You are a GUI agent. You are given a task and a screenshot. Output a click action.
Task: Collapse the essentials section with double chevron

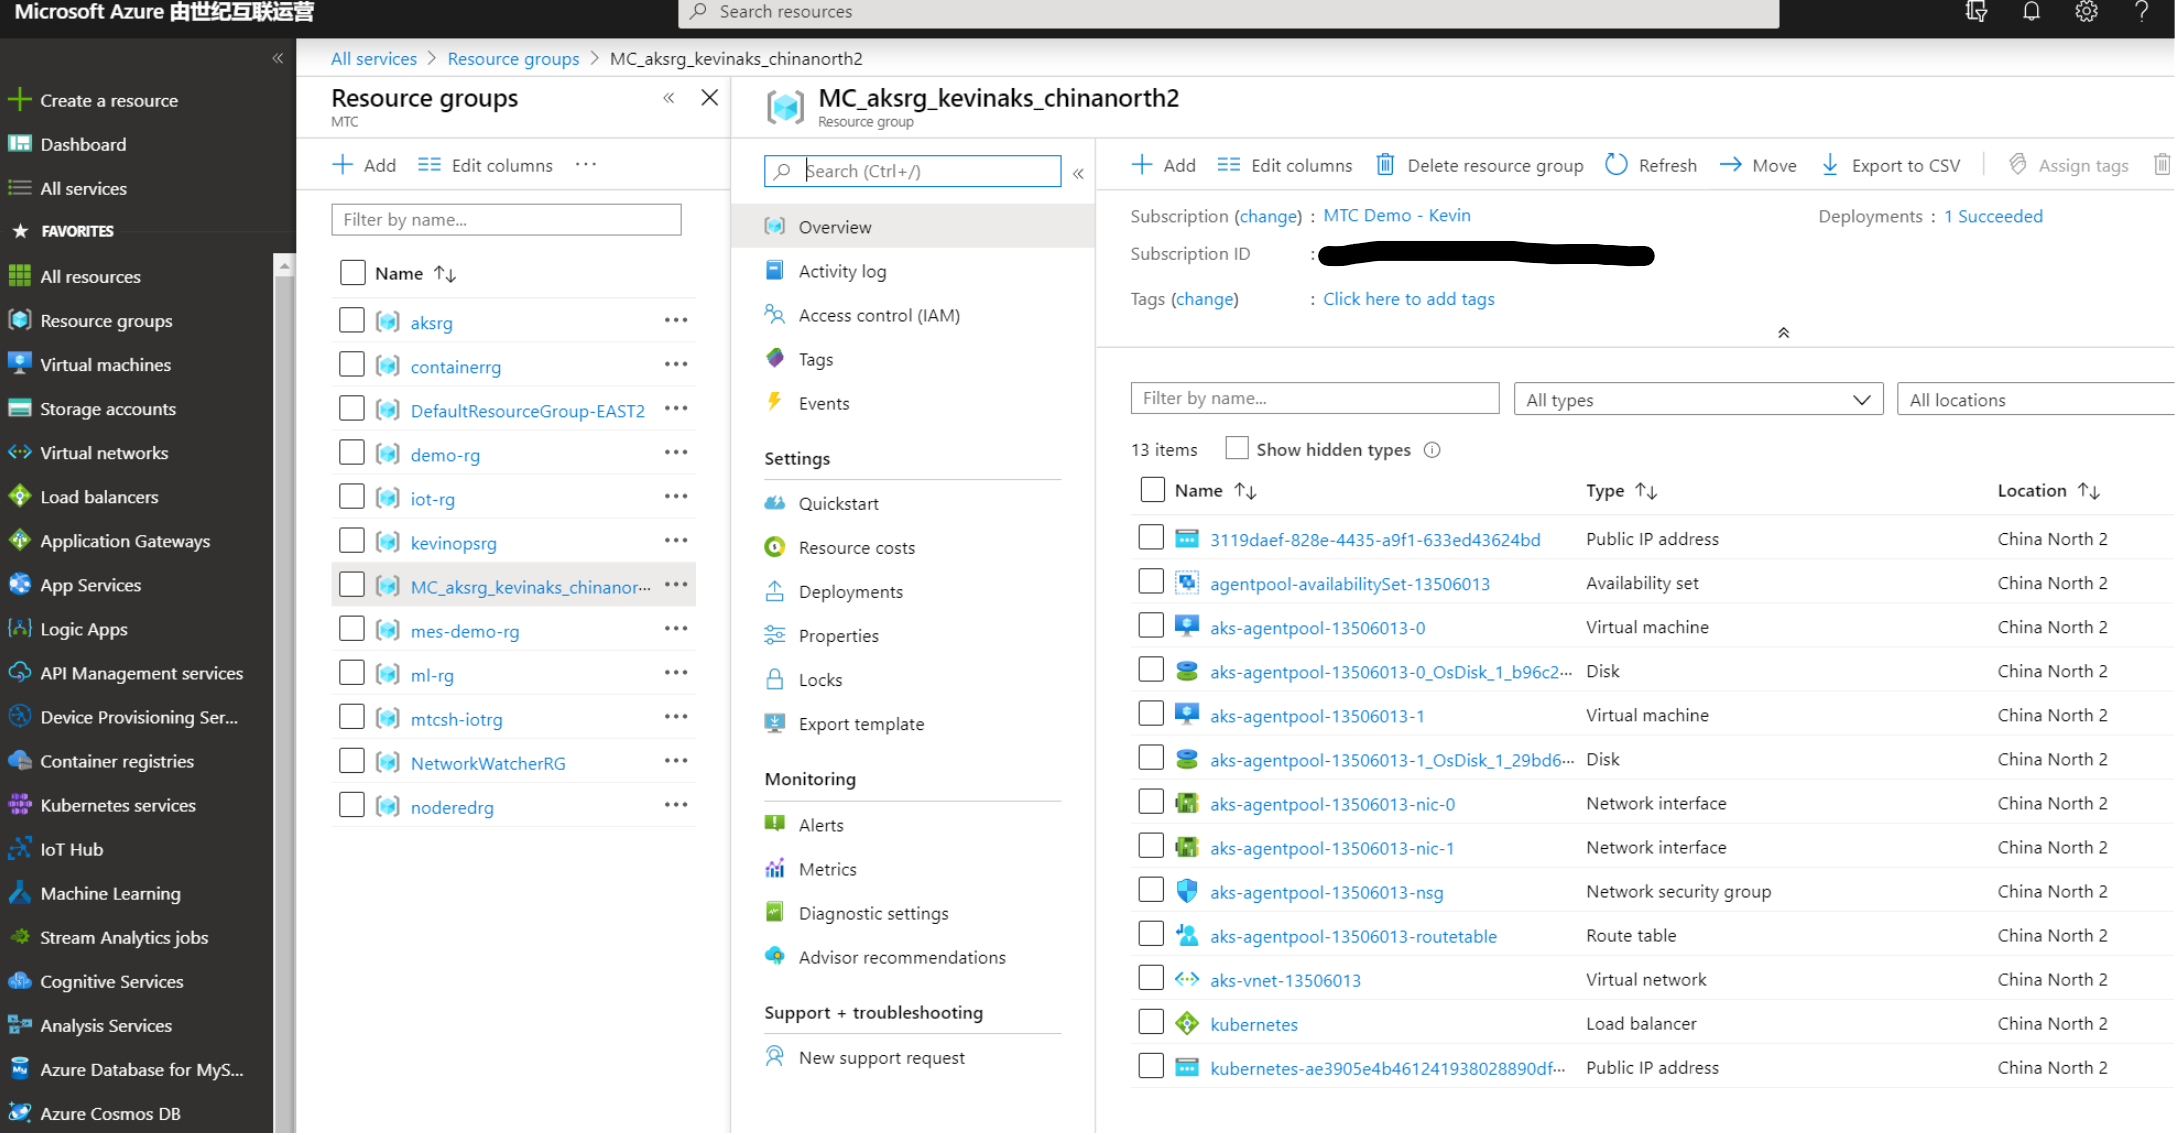click(x=1783, y=333)
